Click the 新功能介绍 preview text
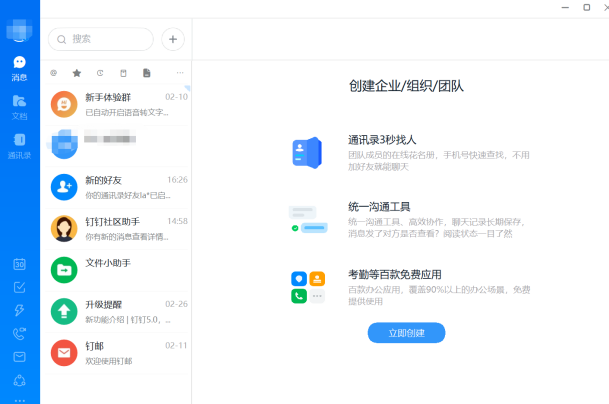The height and width of the screenshot is (404, 609). coord(128,320)
